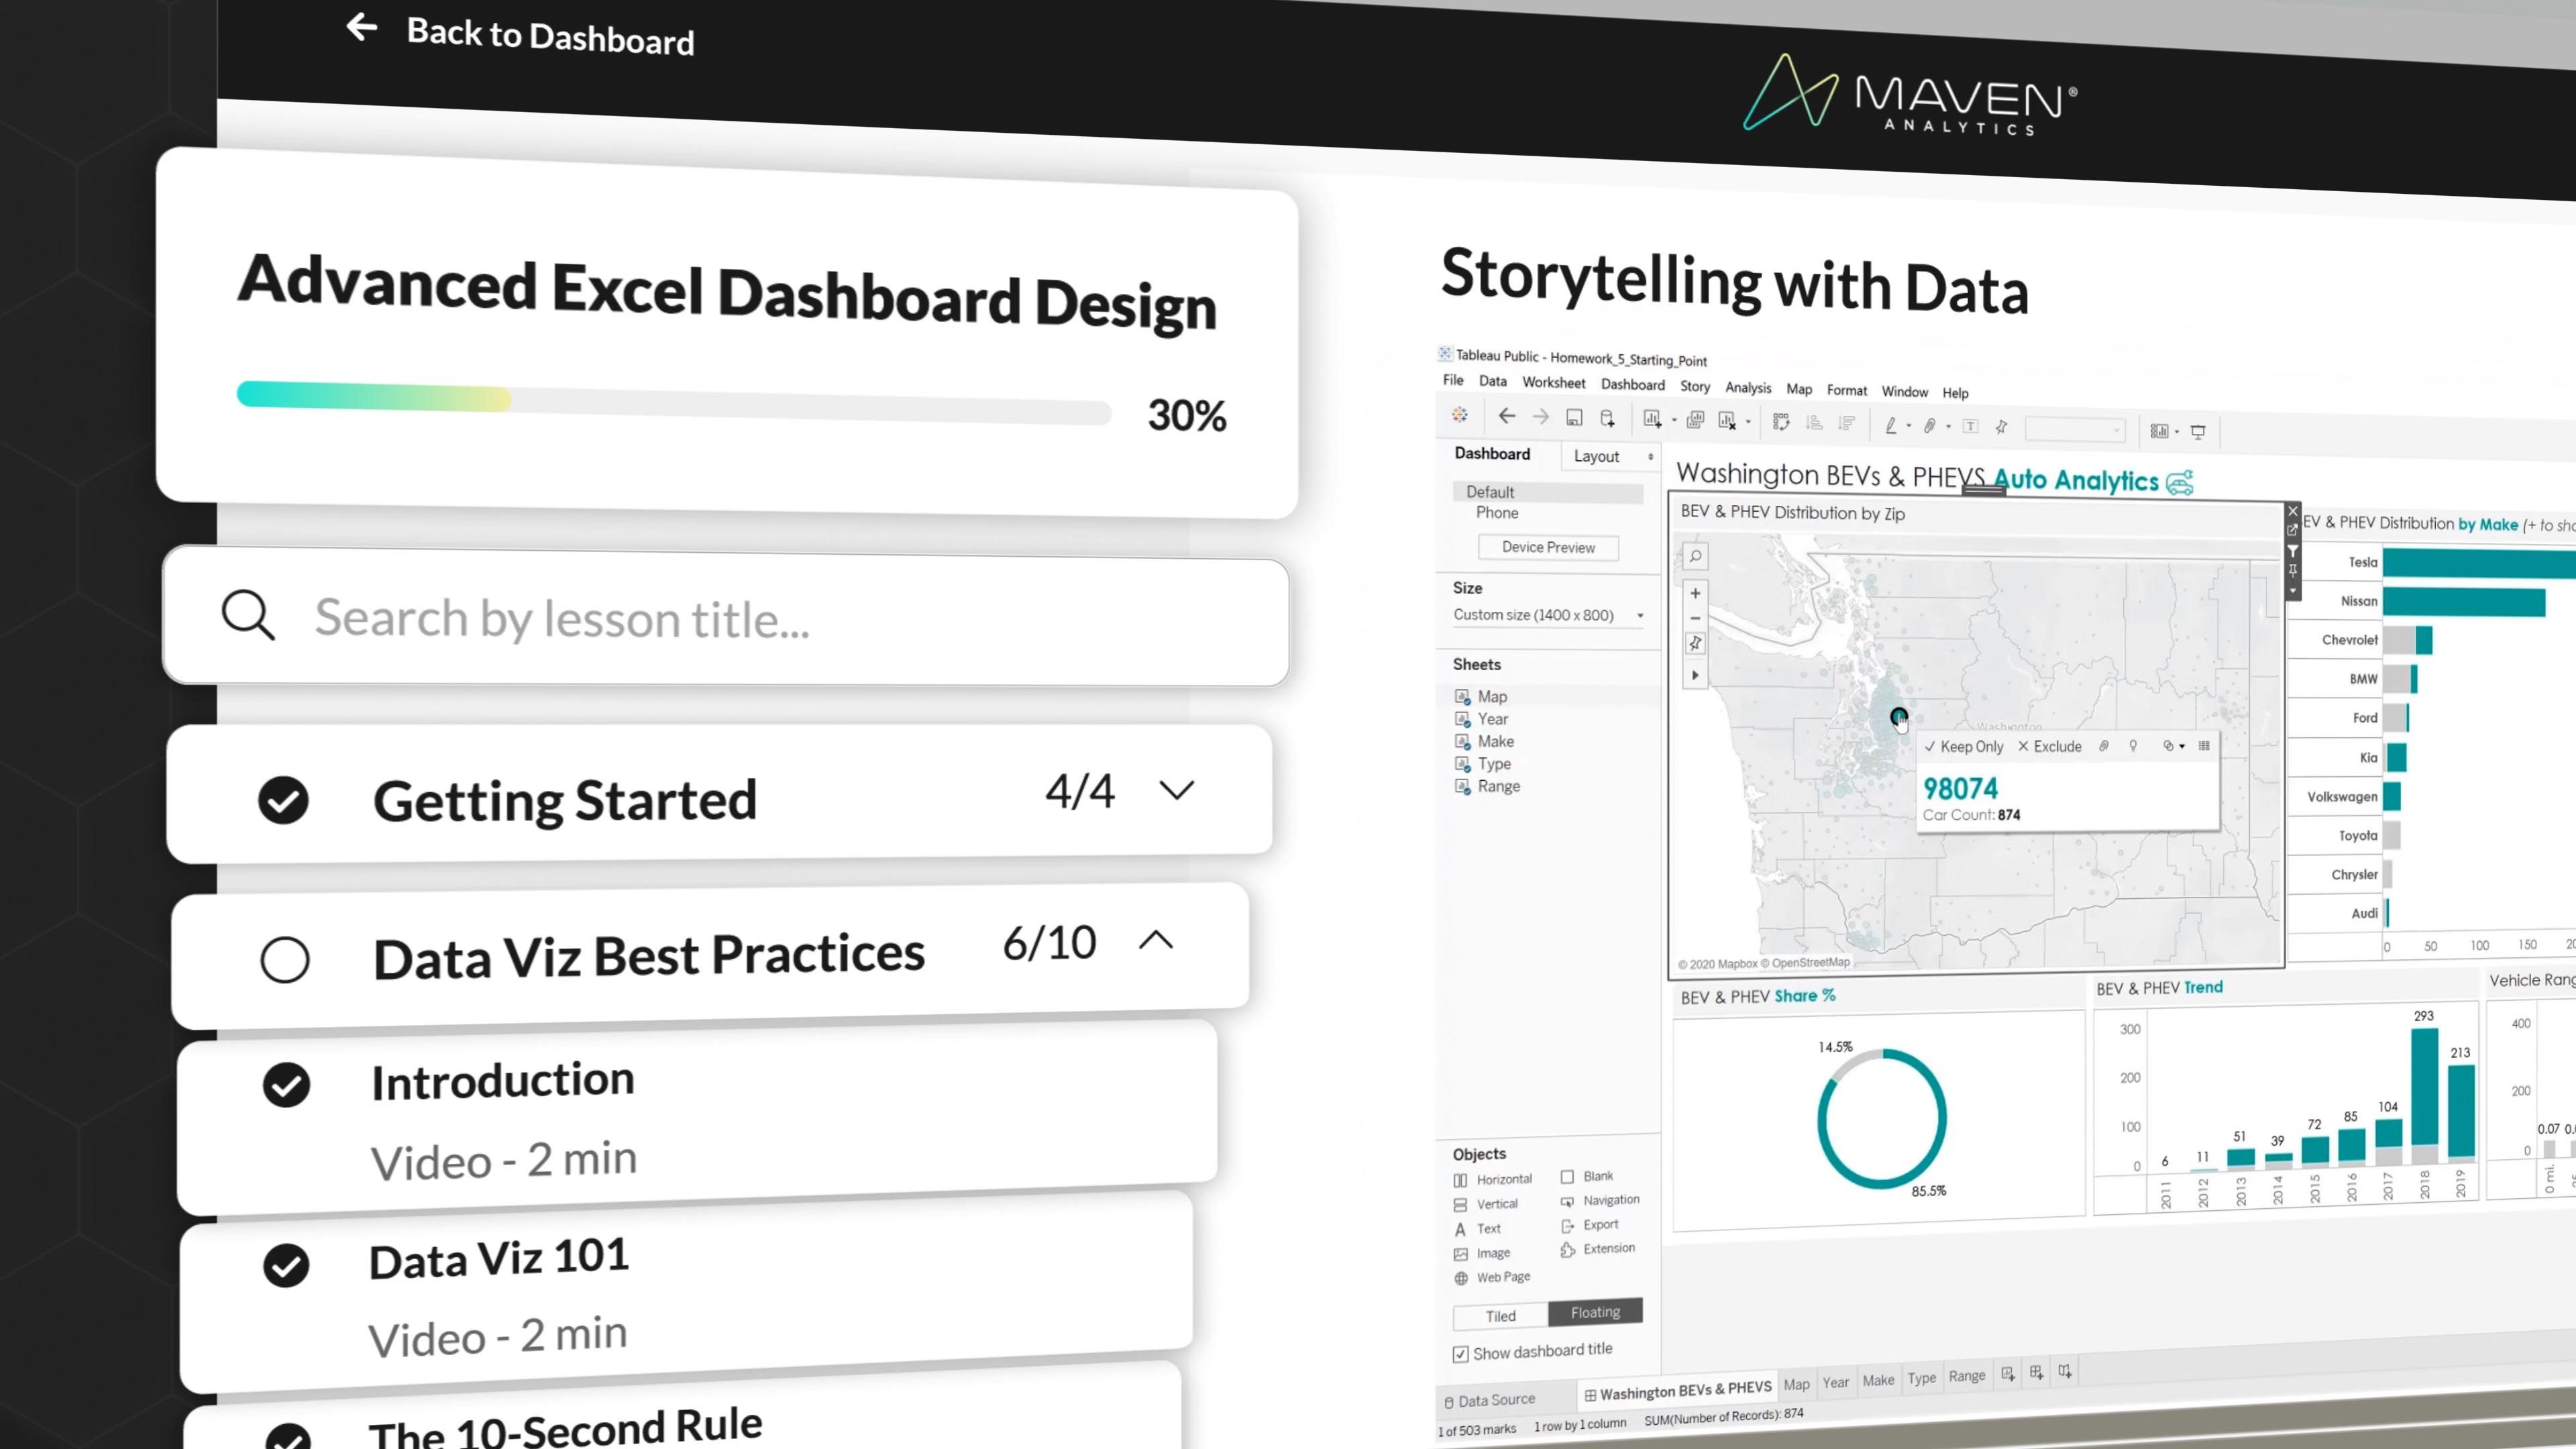Click the New Data Source cylinder icon

[x=1607, y=419]
